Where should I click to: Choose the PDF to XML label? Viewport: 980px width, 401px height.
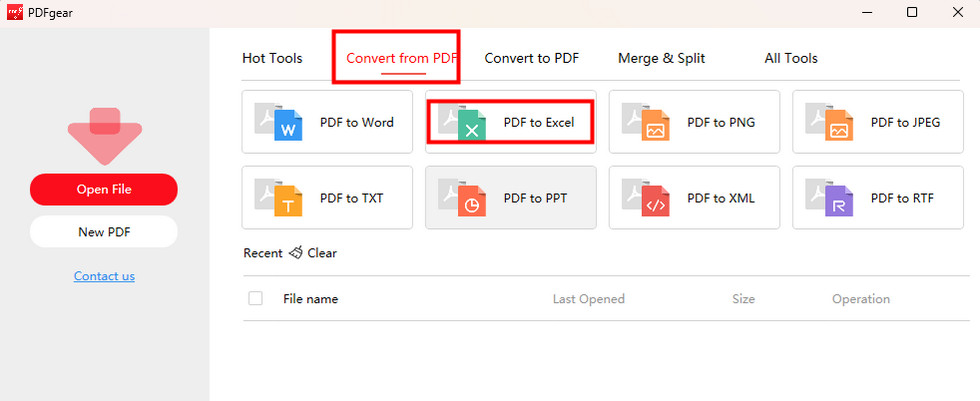[x=721, y=199]
